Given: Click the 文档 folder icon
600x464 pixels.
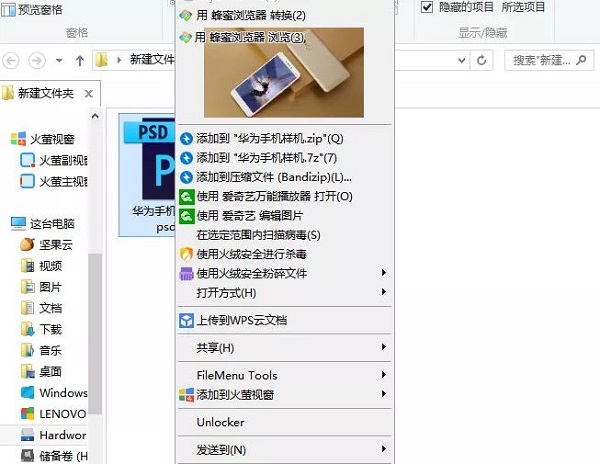Looking at the screenshot, I should point(28,308).
